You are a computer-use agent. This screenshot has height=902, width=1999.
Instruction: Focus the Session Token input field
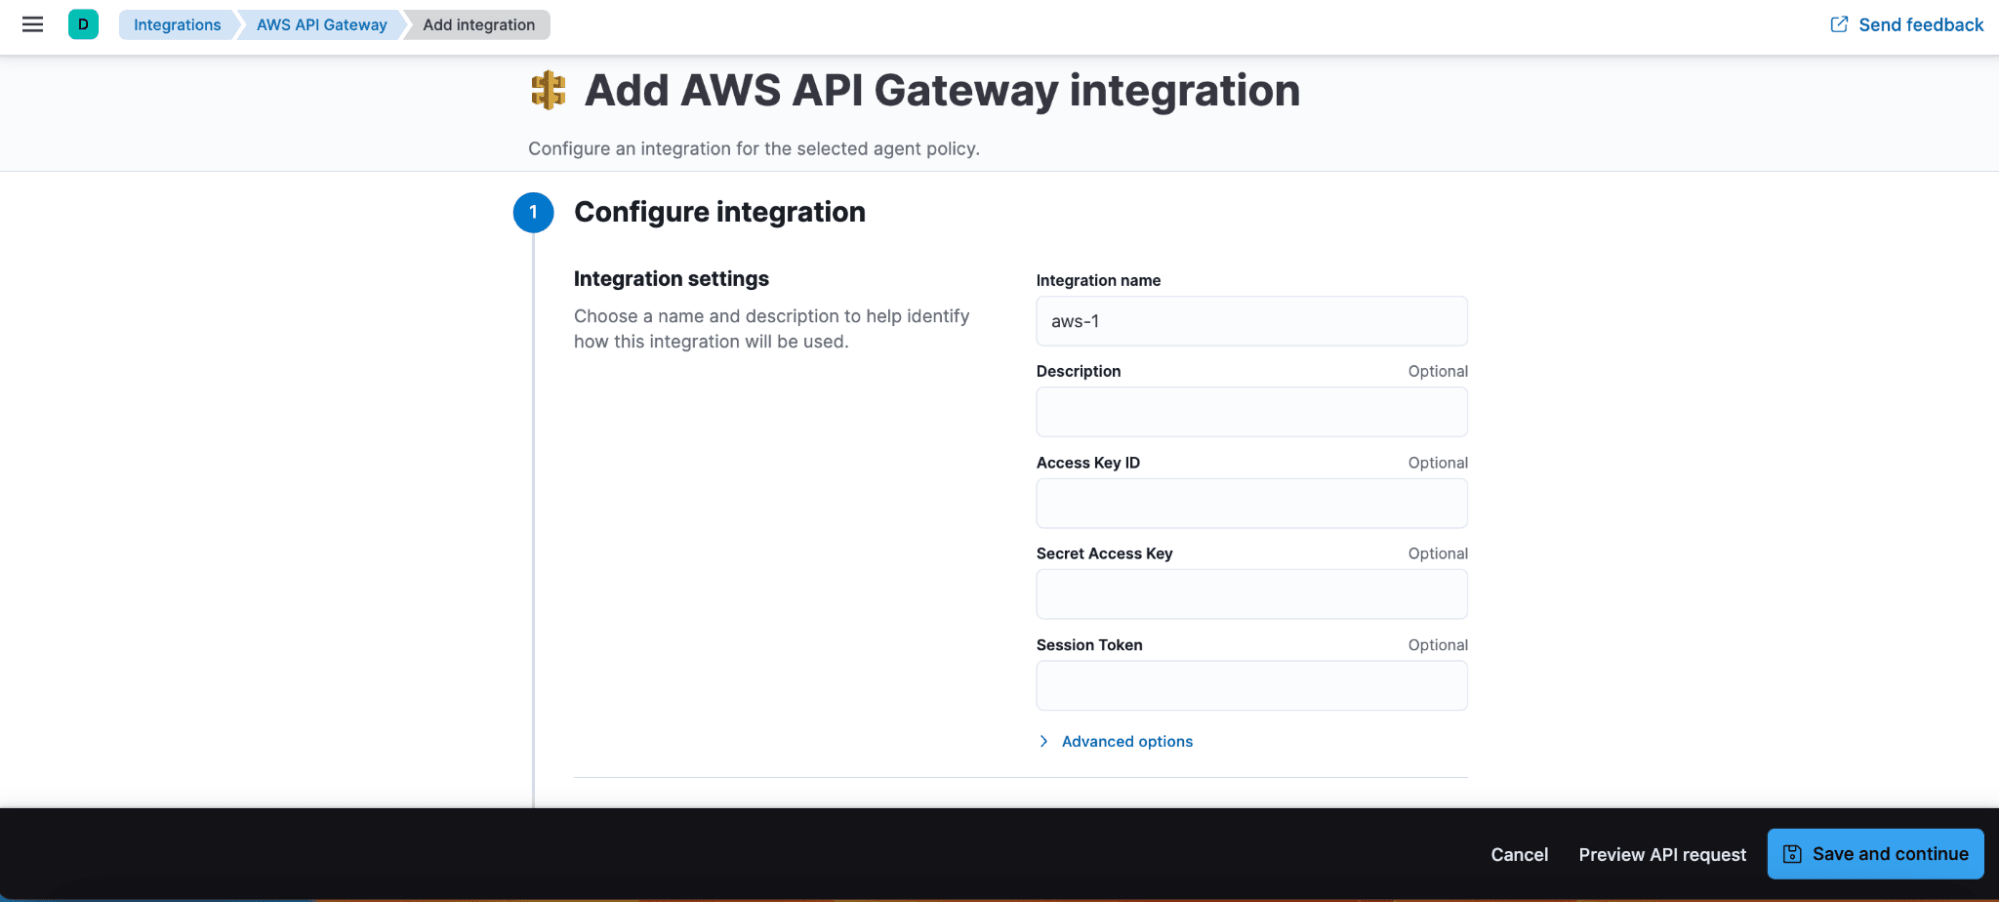click(1251, 686)
